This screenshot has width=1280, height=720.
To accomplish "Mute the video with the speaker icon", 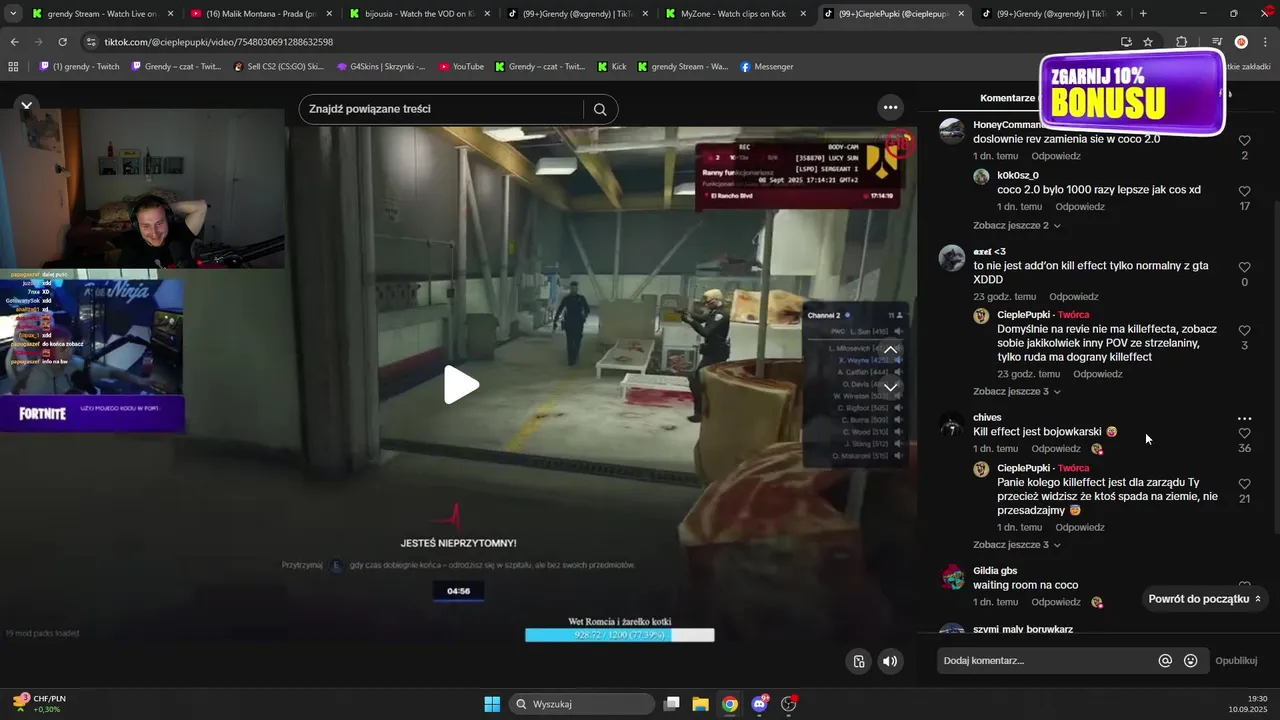I will pyautogui.click(x=890, y=661).
